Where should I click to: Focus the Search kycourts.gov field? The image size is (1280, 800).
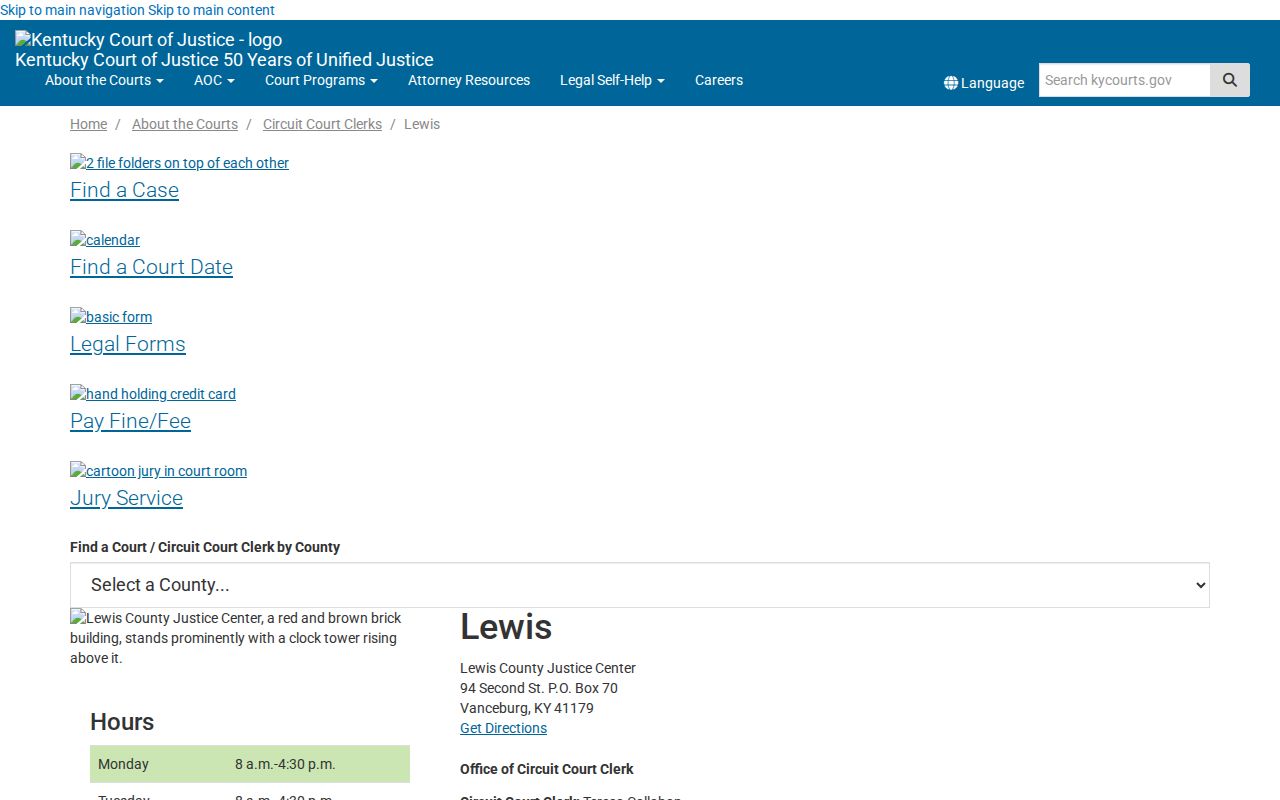1124,80
